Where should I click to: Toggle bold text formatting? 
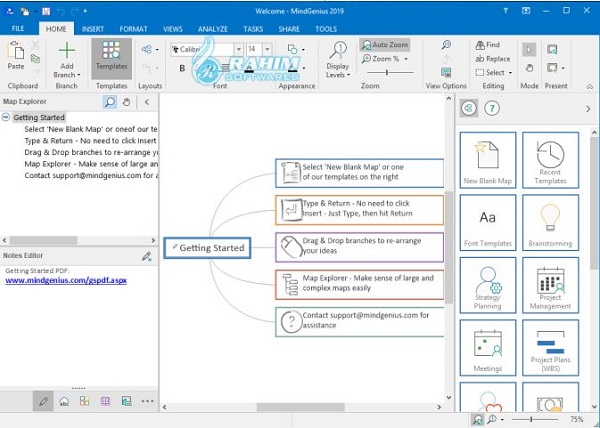(183, 68)
